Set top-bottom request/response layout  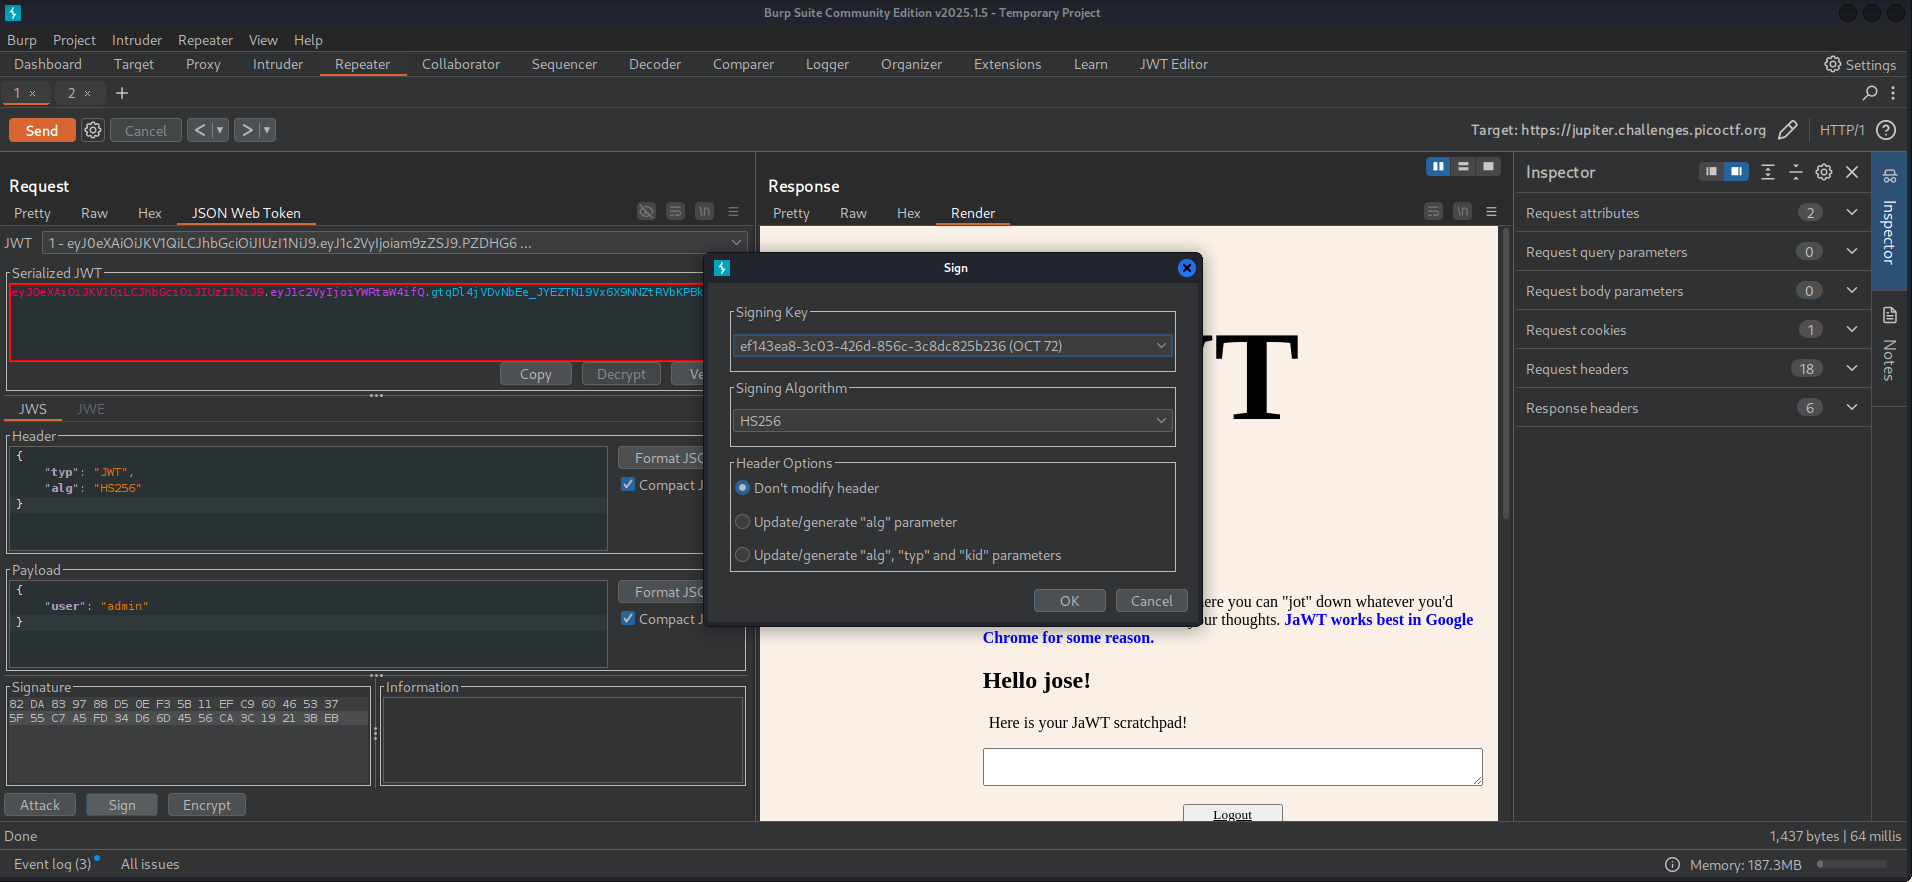[1463, 166]
